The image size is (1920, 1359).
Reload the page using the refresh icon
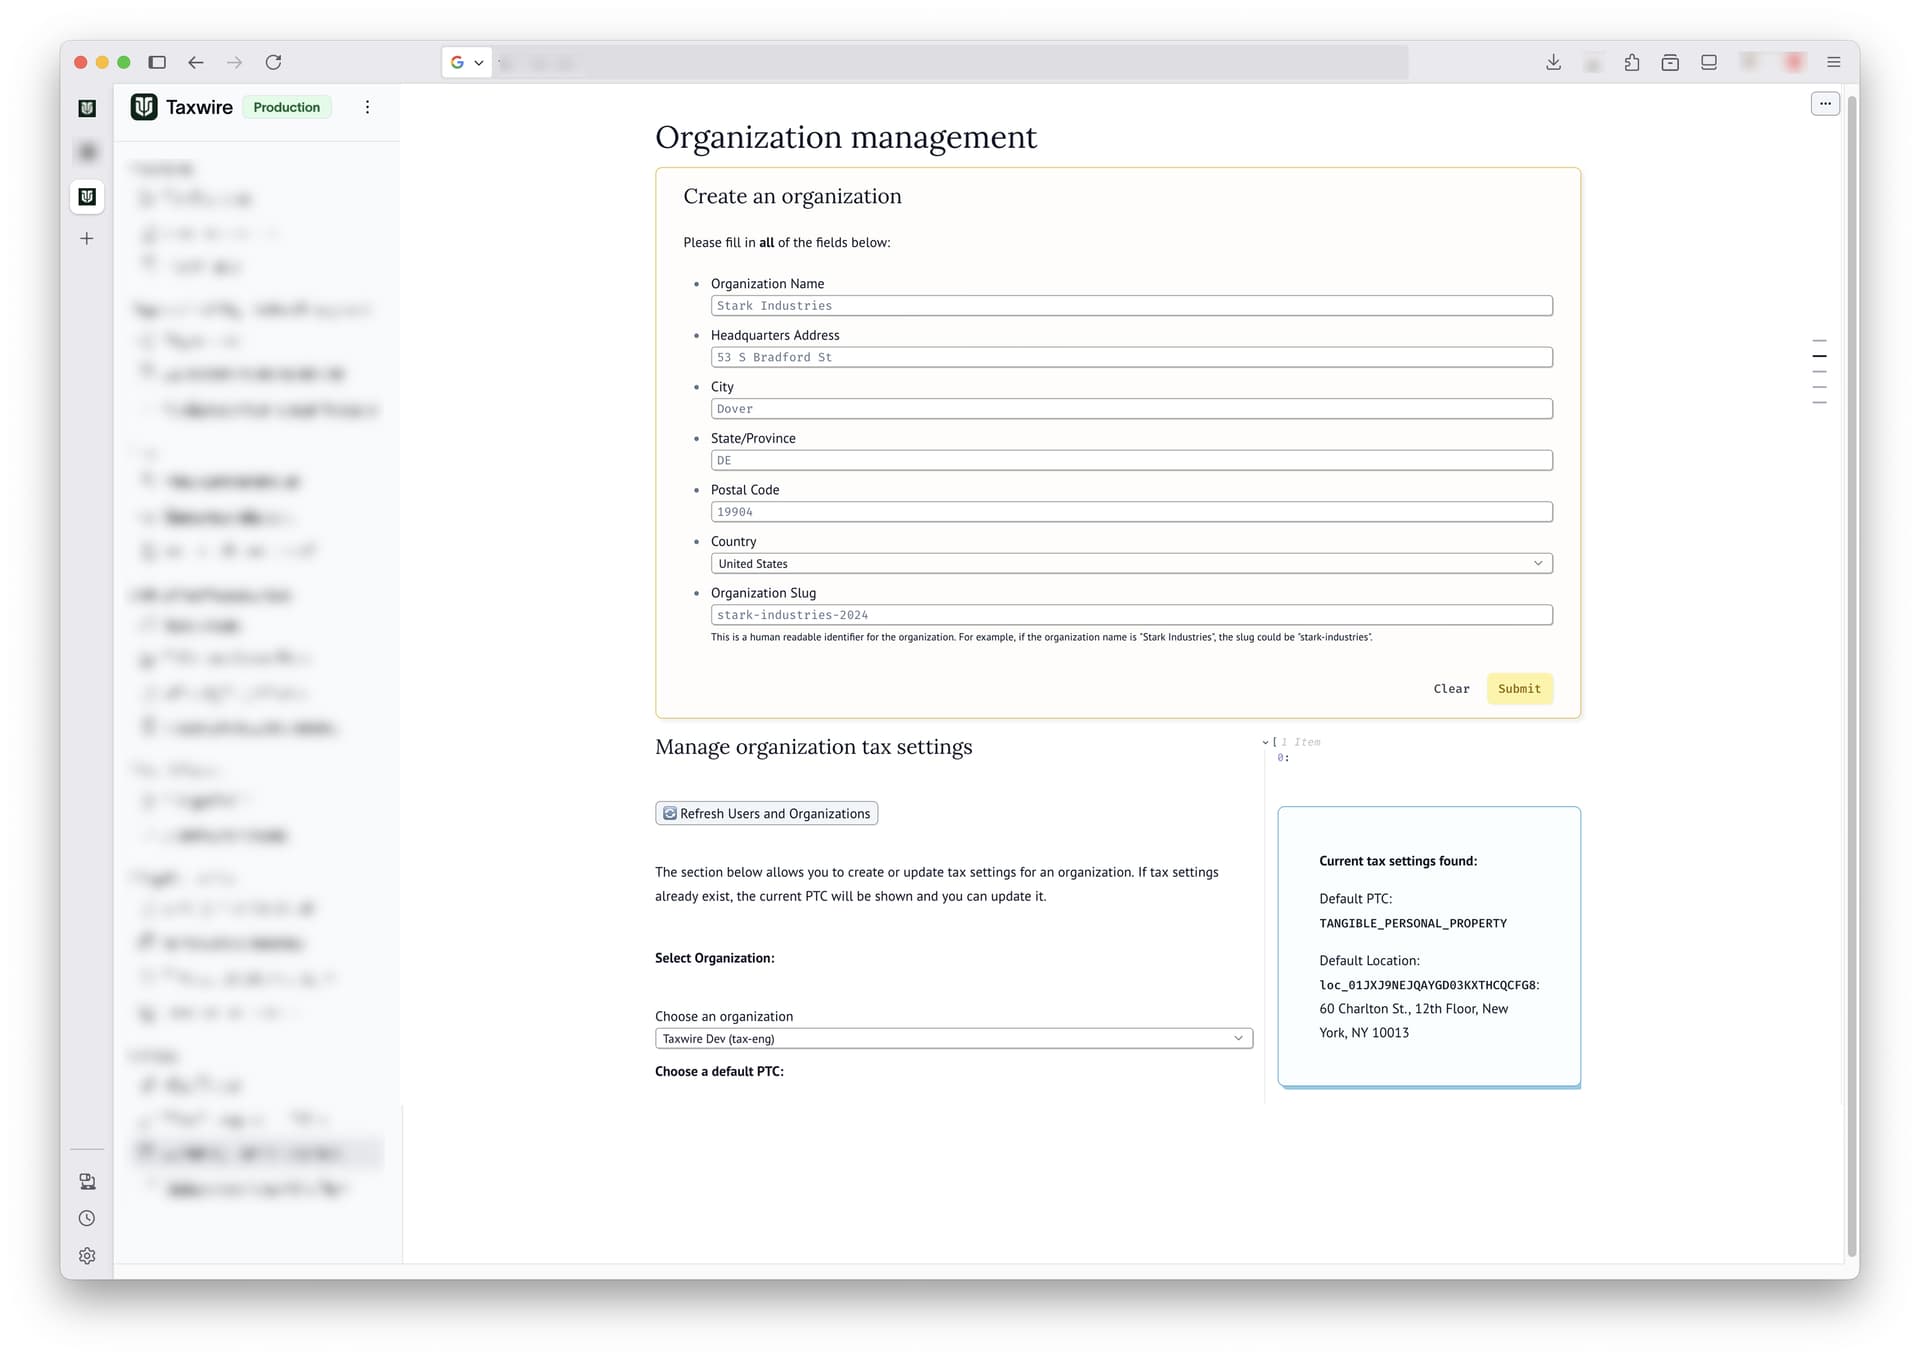[274, 62]
